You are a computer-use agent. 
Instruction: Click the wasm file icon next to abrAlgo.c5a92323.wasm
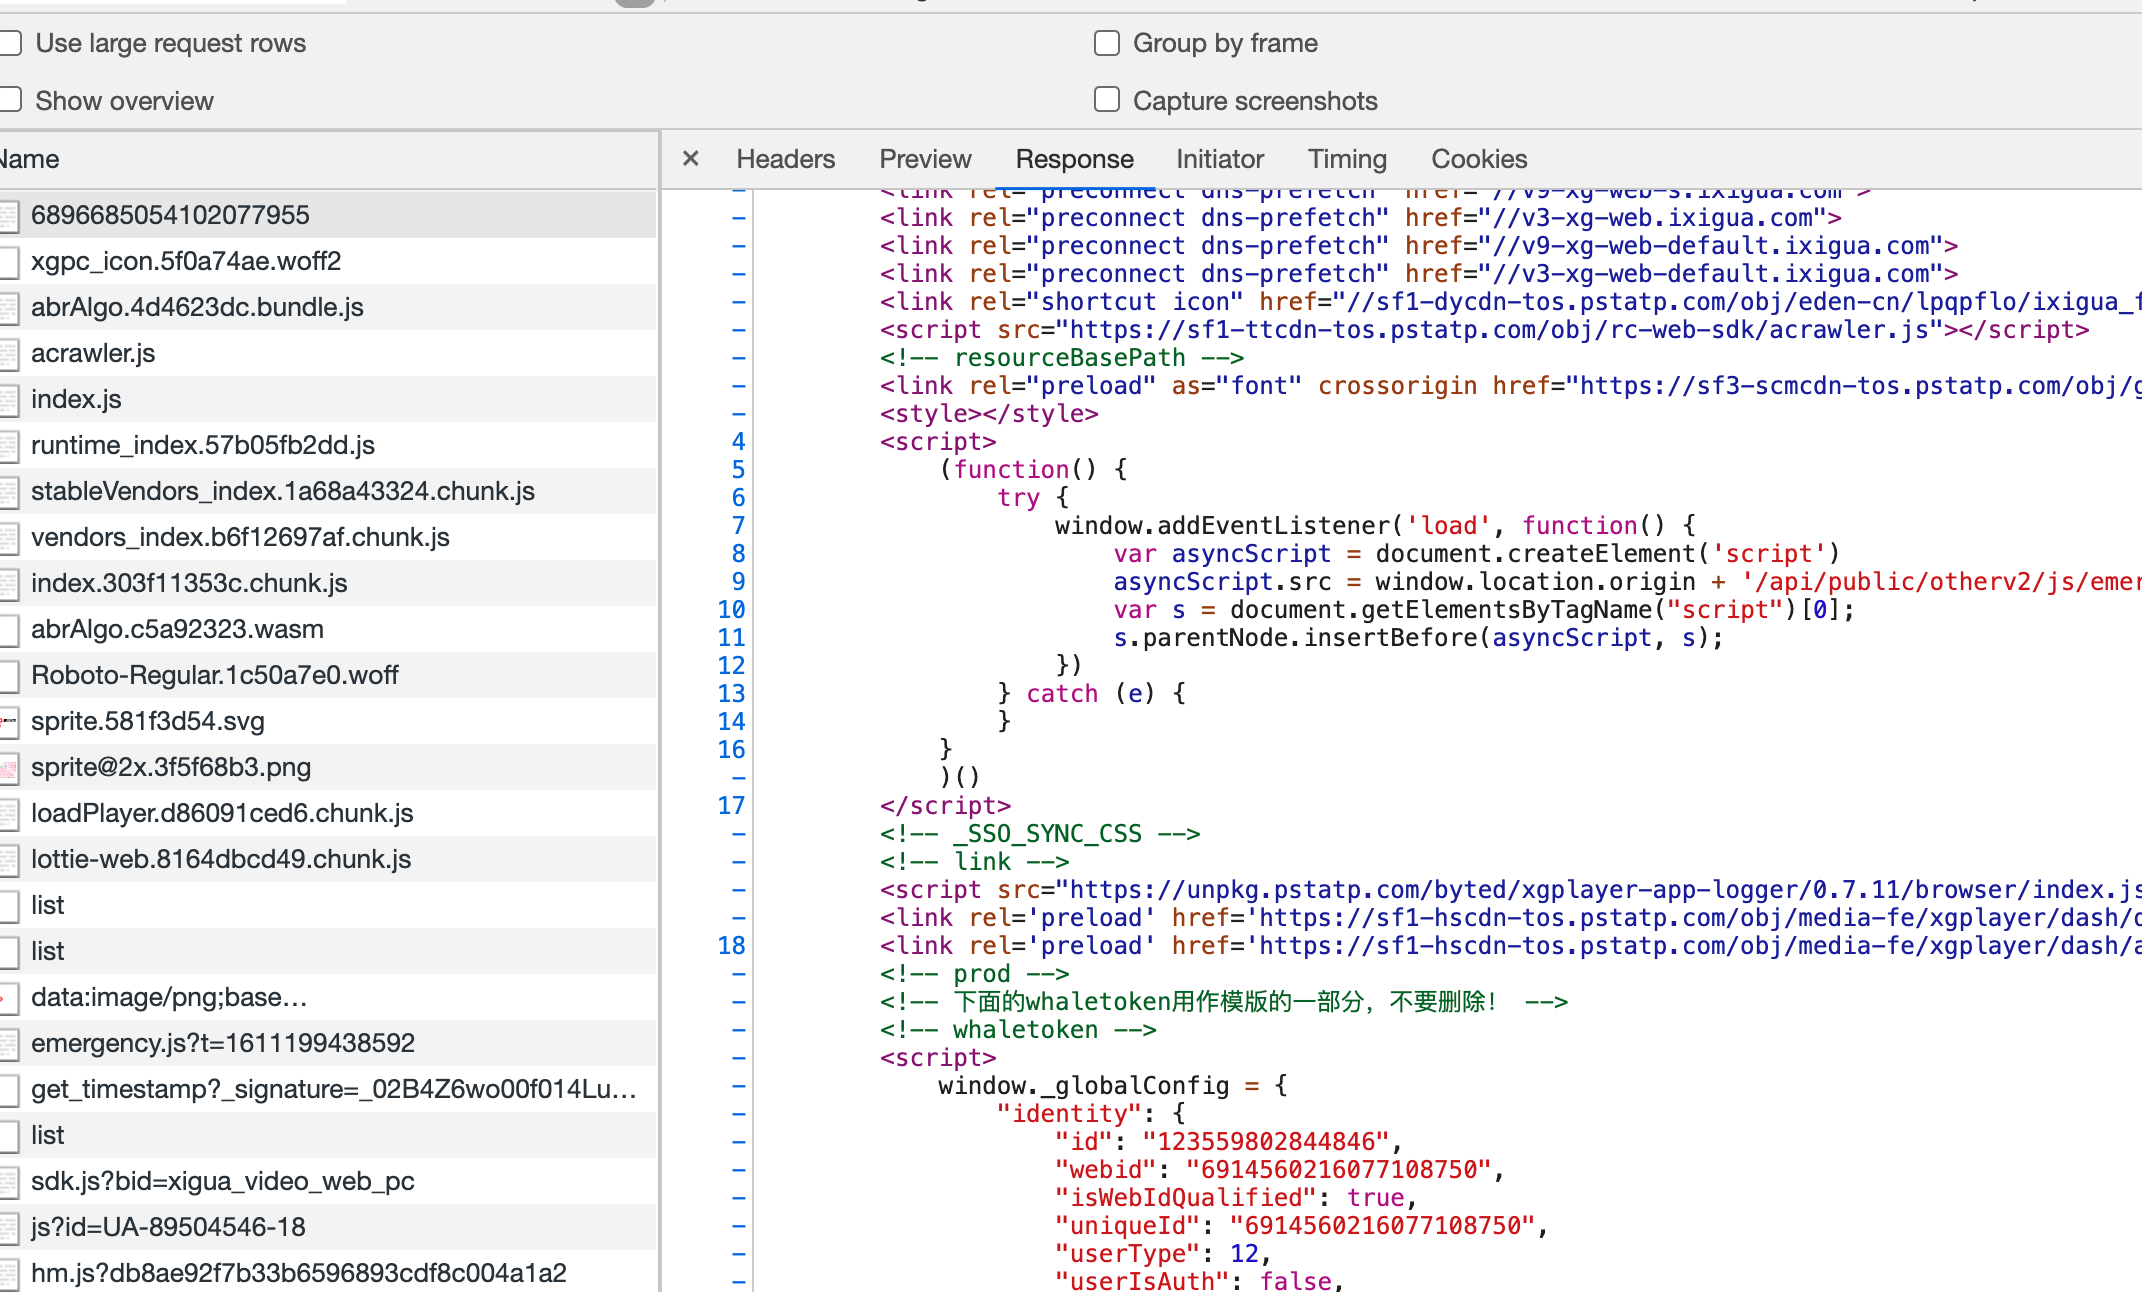(x=9, y=629)
